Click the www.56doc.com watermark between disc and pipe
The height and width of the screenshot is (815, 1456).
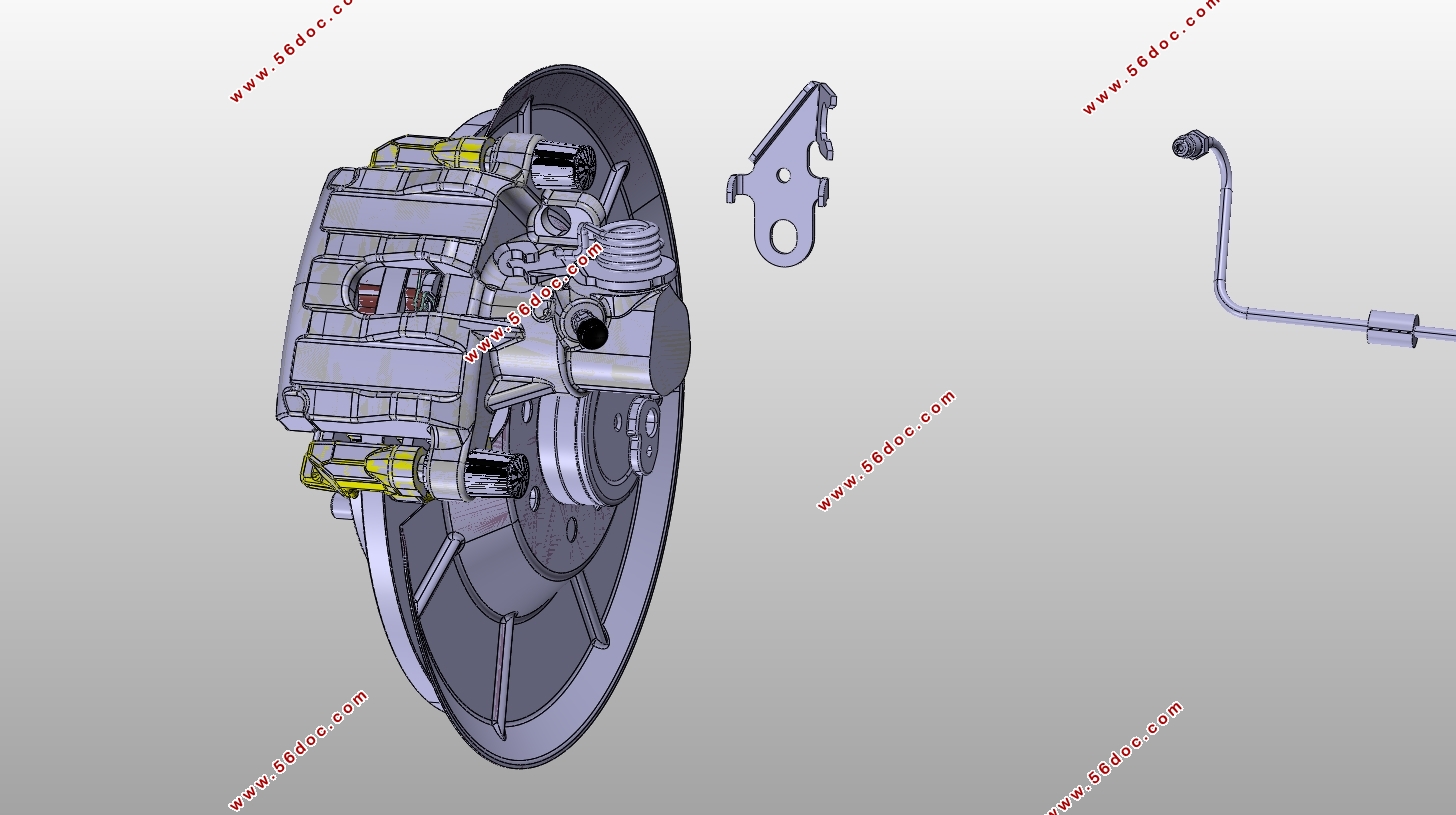(x=886, y=450)
